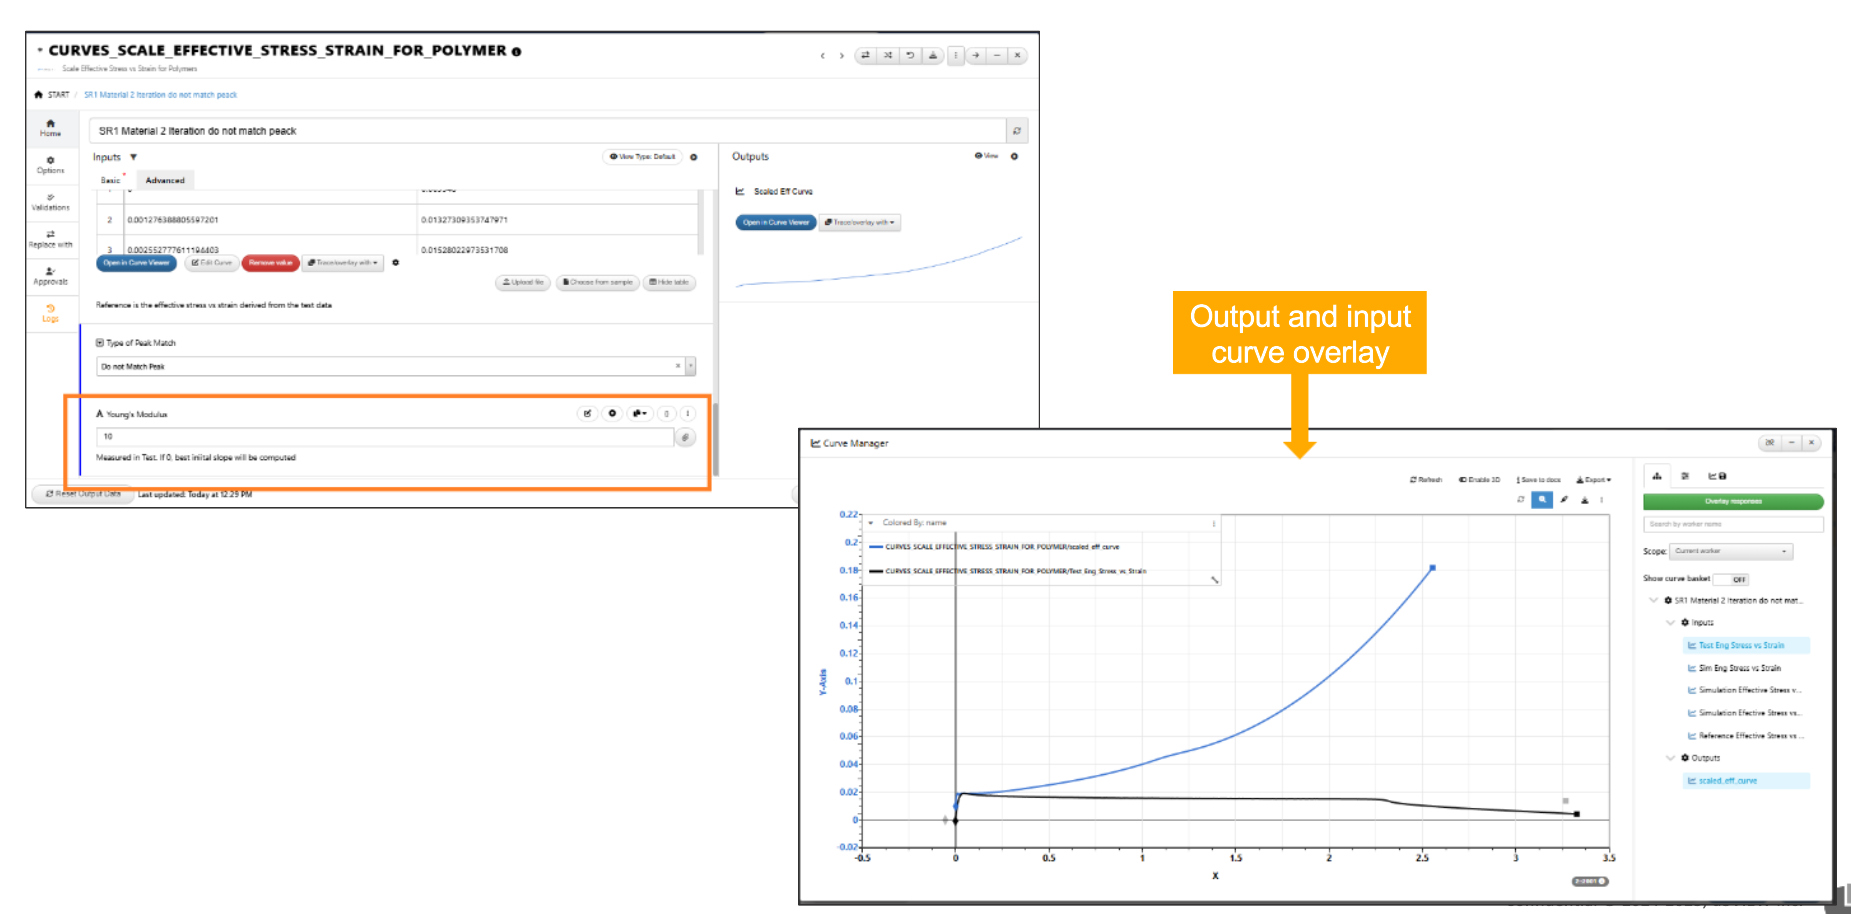This screenshot has height=914, width=1851.
Task: Click the green Overlay responses button
Action: point(1732,501)
